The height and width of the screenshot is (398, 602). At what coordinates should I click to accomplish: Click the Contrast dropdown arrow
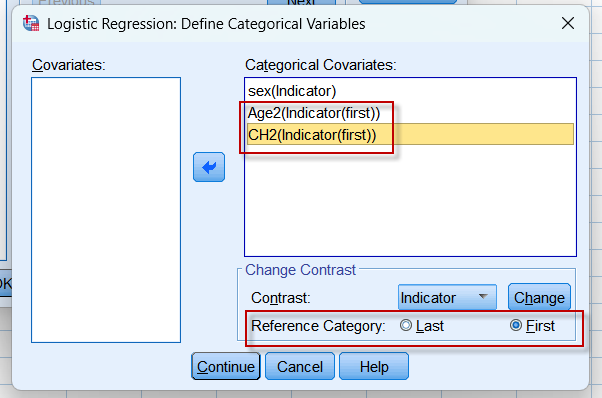pos(483,296)
